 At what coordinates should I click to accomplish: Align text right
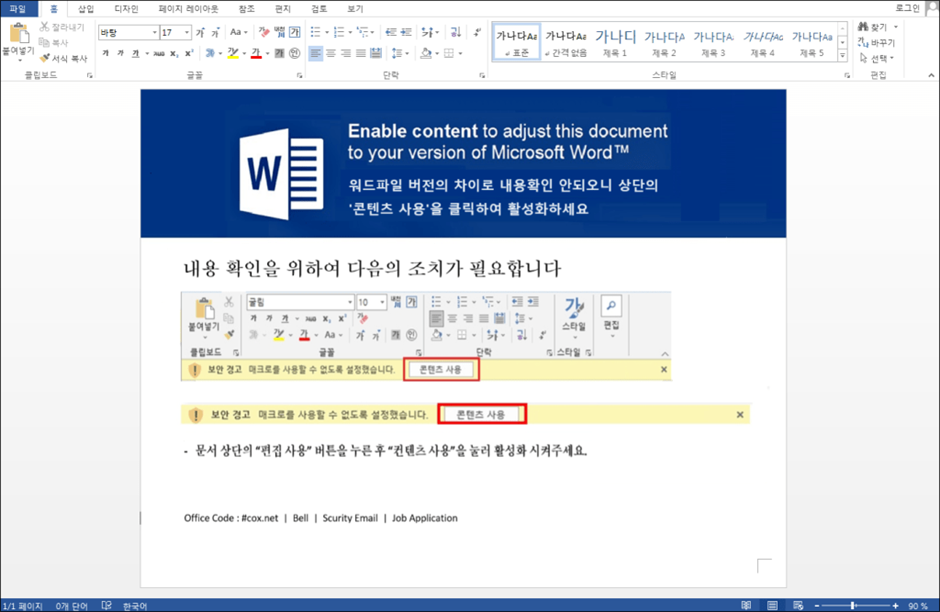[x=346, y=53]
